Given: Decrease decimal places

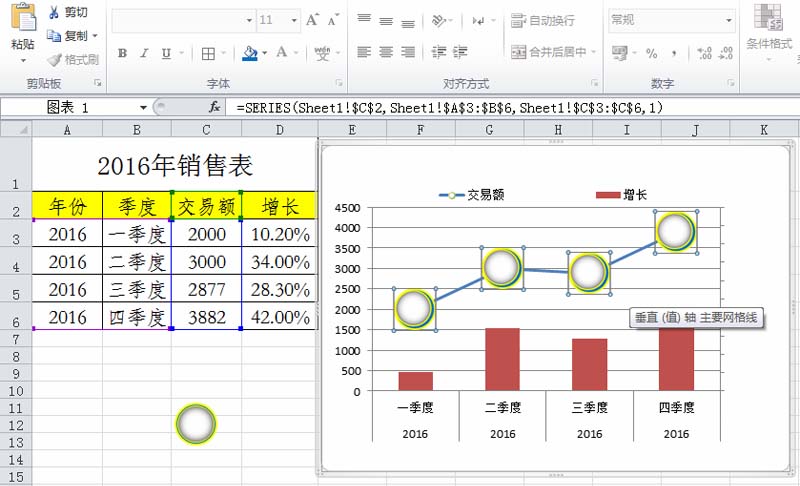Looking at the screenshot, I should pos(726,53).
